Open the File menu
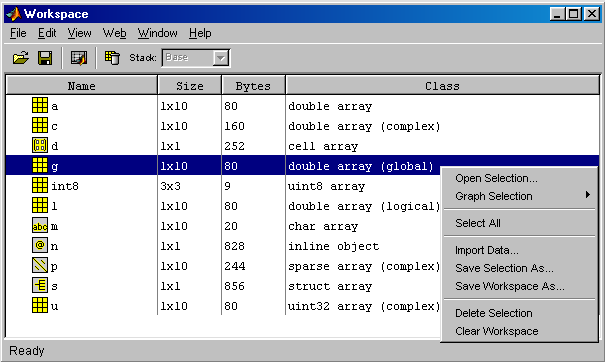Viewport: 605px width, 362px height. tap(18, 33)
